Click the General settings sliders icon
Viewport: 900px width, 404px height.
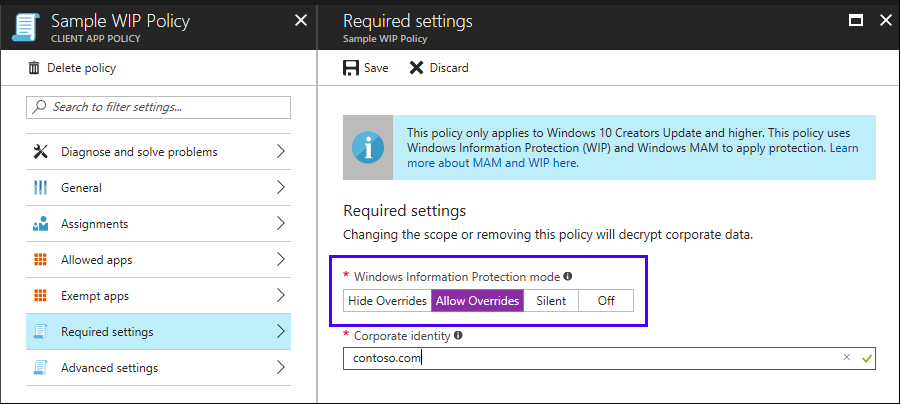[41, 188]
